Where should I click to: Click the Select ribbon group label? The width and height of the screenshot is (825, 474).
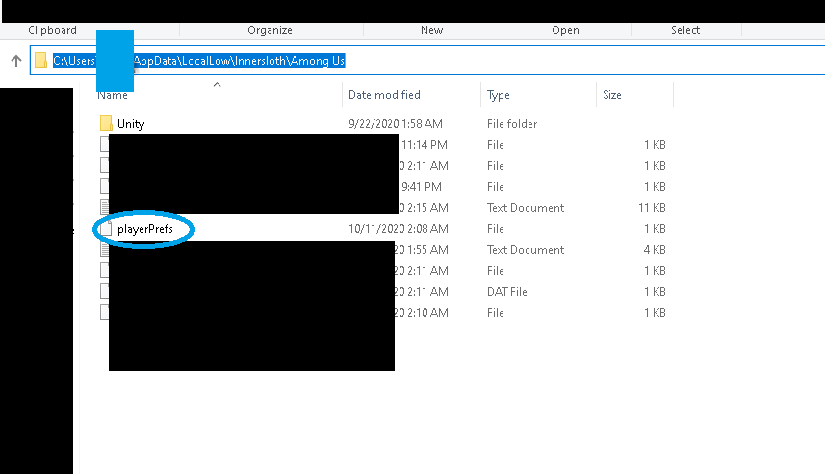coord(685,30)
